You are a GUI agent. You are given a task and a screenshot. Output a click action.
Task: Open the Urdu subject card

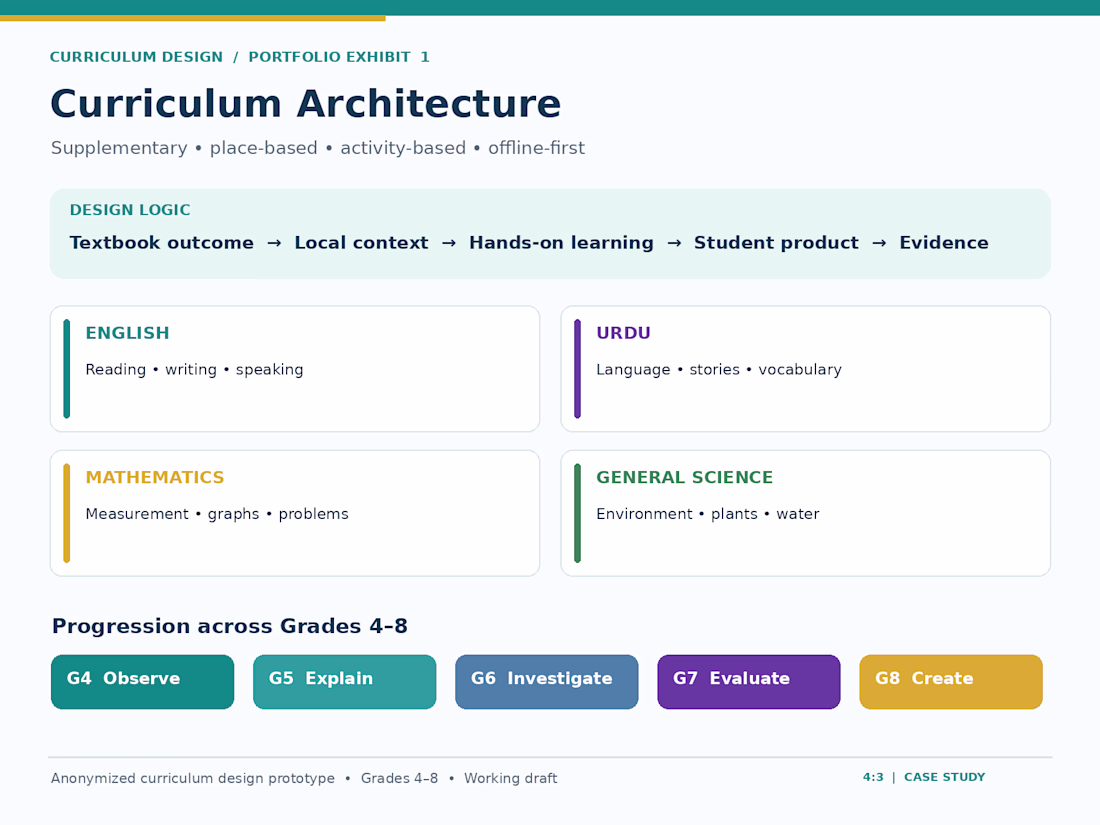point(805,369)
